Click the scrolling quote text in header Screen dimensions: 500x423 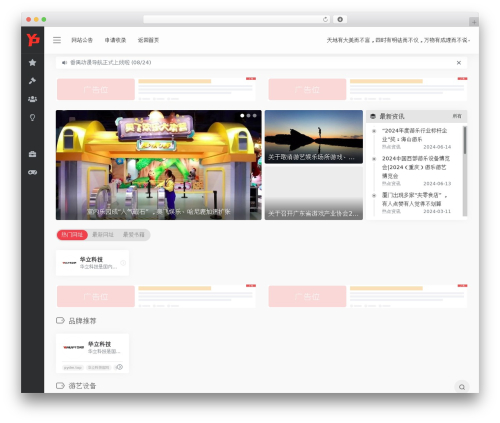click(x=398, y=40)
